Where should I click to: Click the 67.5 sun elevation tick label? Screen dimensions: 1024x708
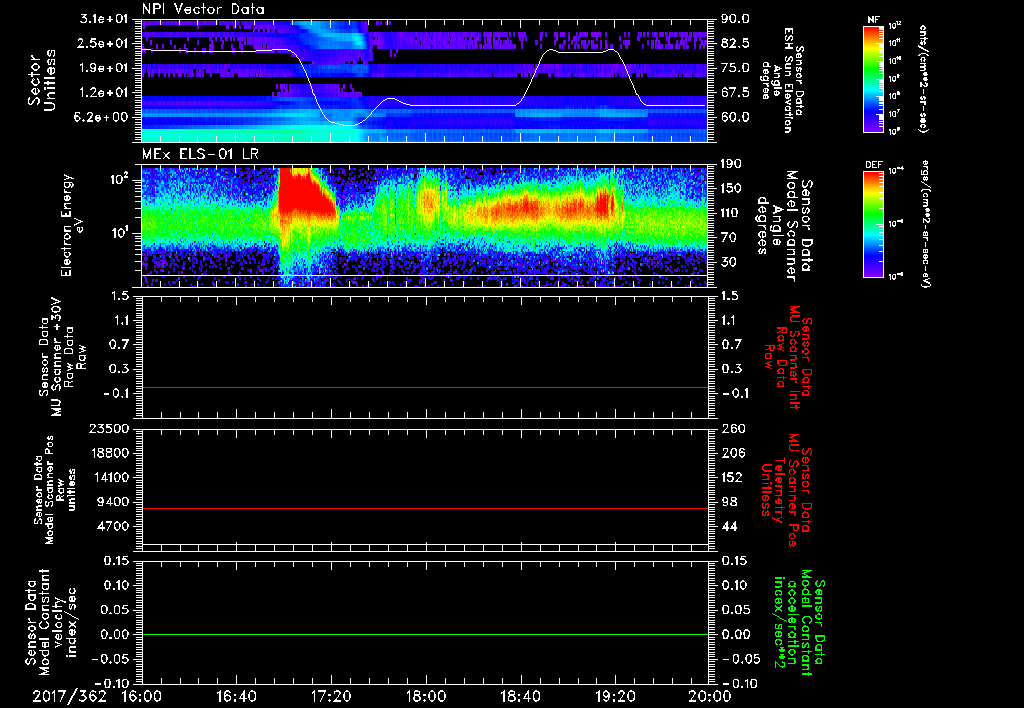pyautogui.click(x=736, y=92)
